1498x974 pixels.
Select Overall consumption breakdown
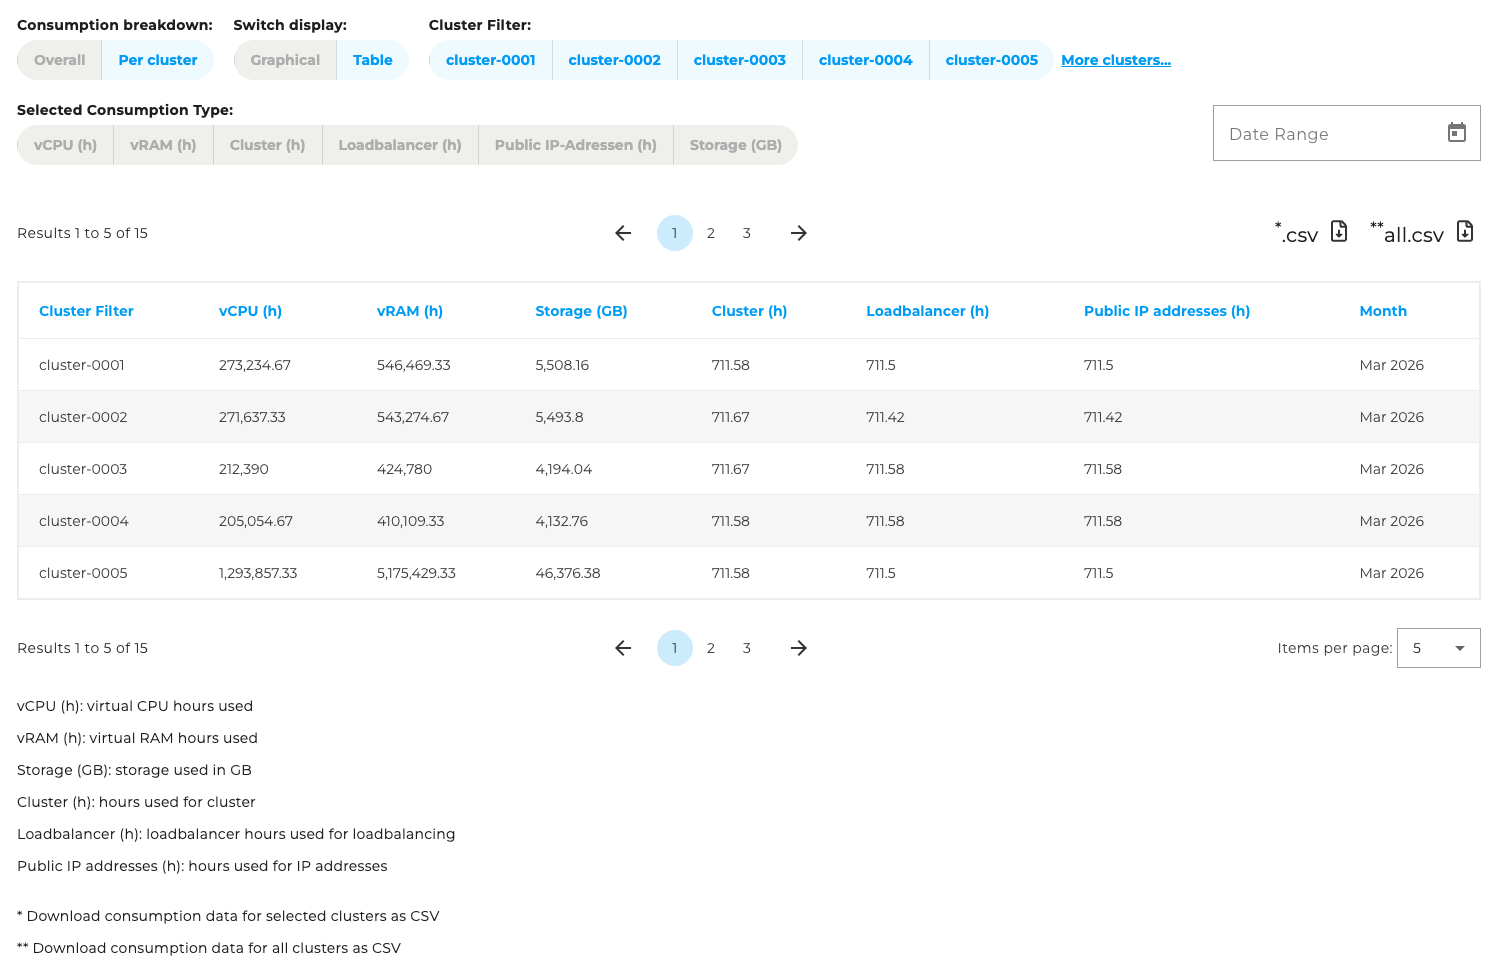click(x=60, y=60)
